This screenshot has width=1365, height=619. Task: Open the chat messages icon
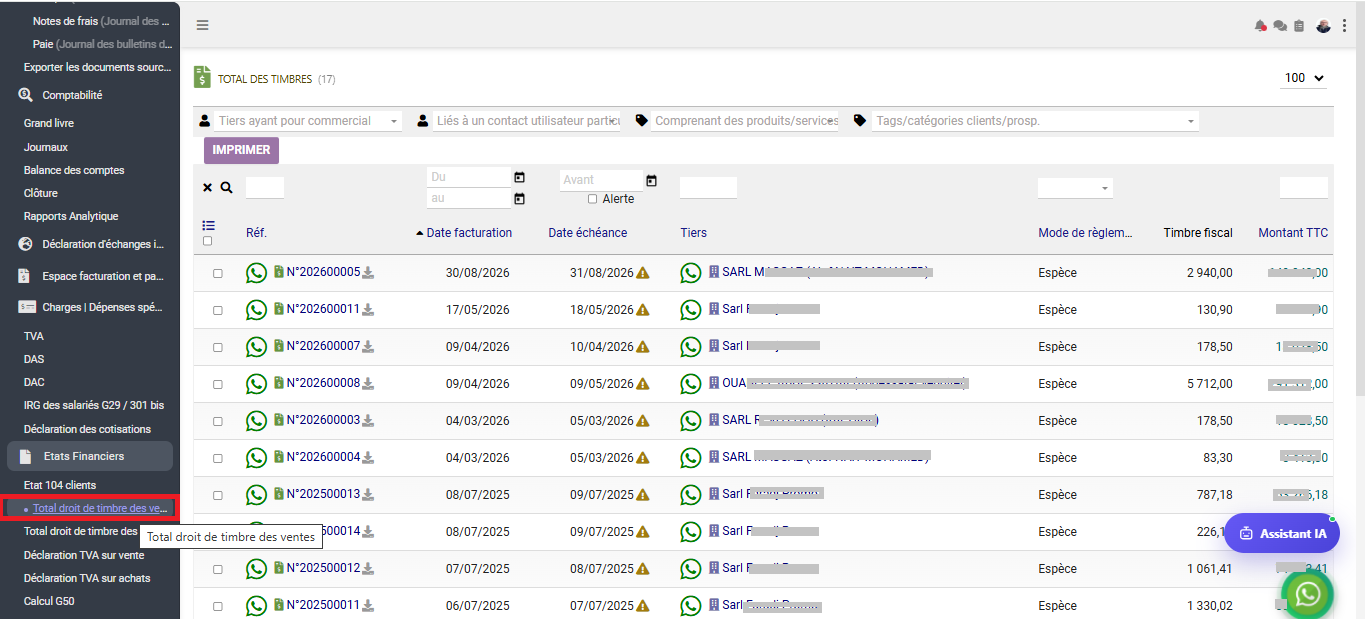point(1279,26)
